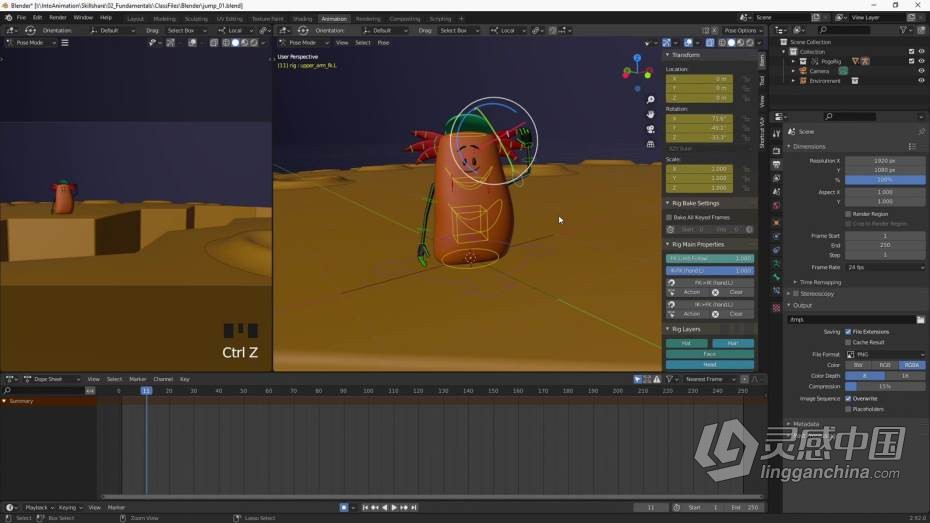The width and height of the screenshot is (930, 523).
Task: Hide Environment in outliner with eye
Action: point(921,81)
